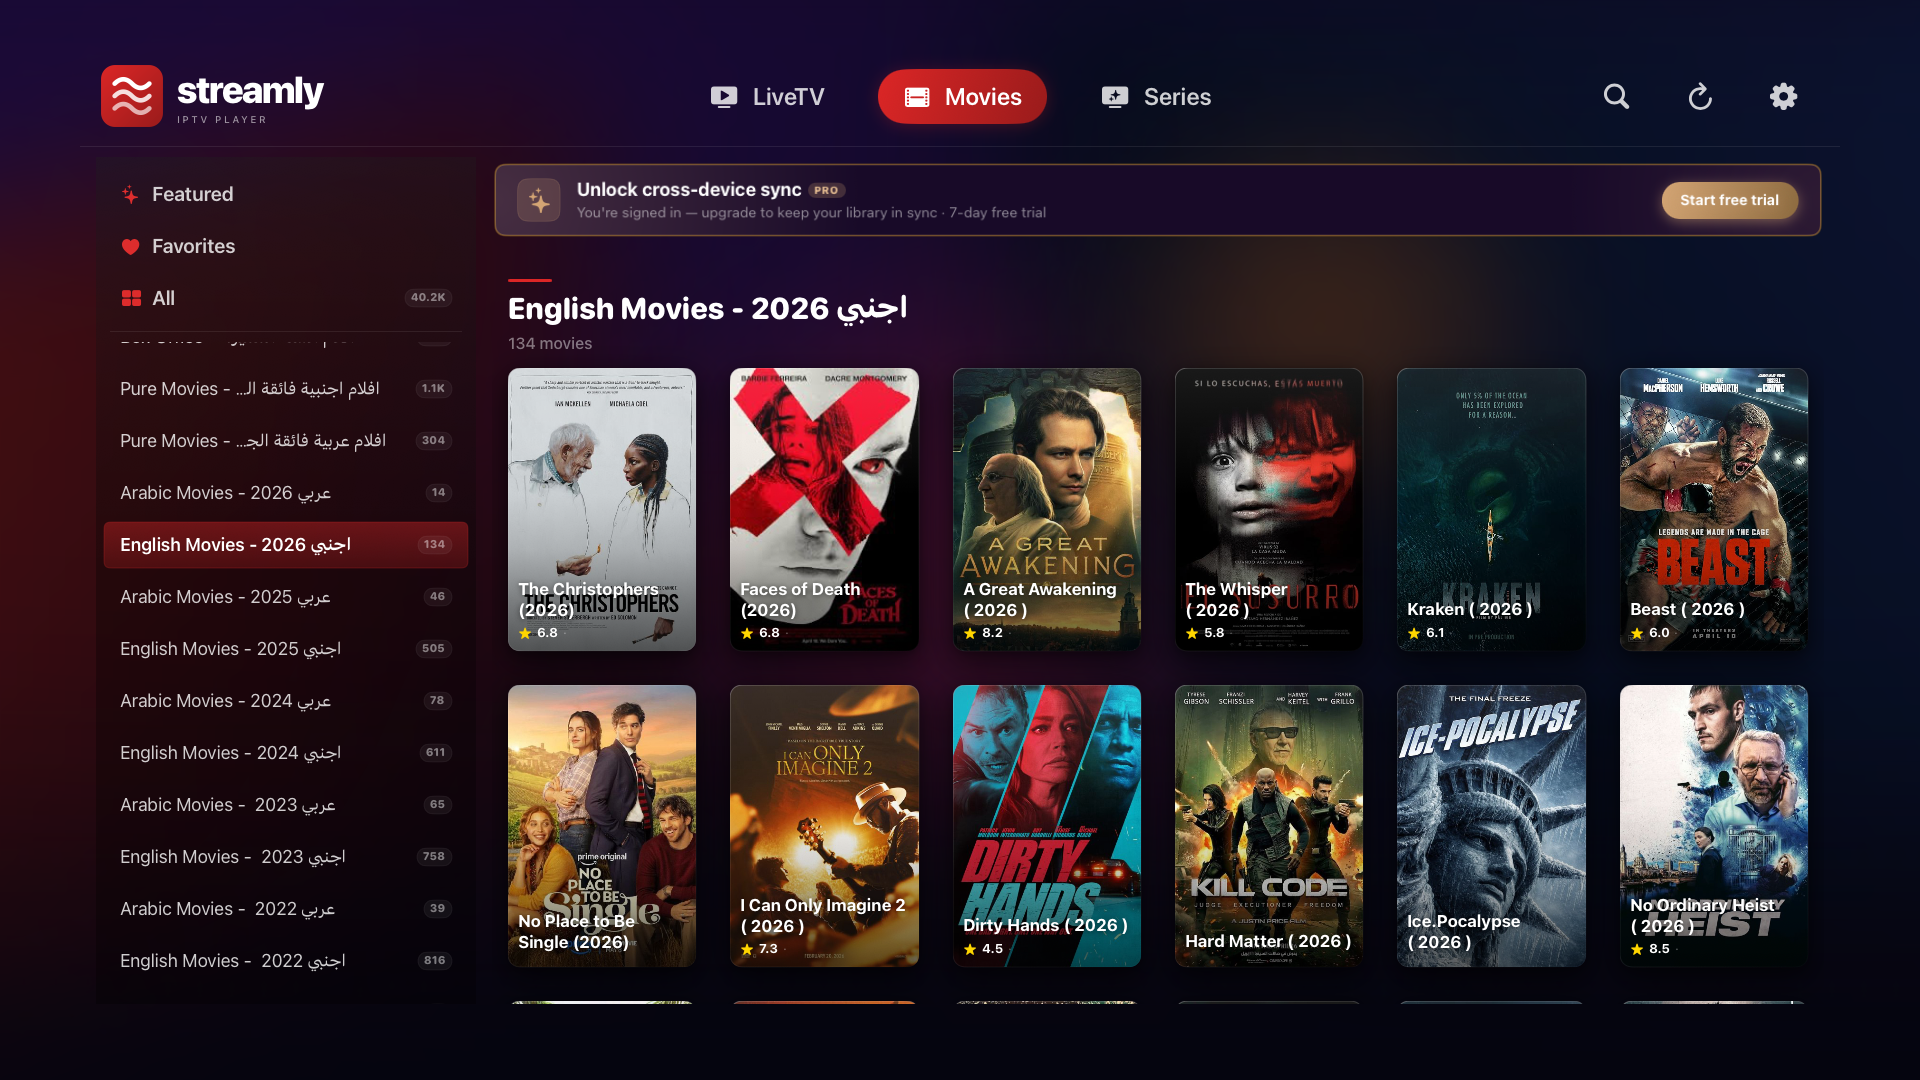Open English Movies - 2023 category
The width and height of the screenshot is (1920, 1080).
[x=286, y=857]
